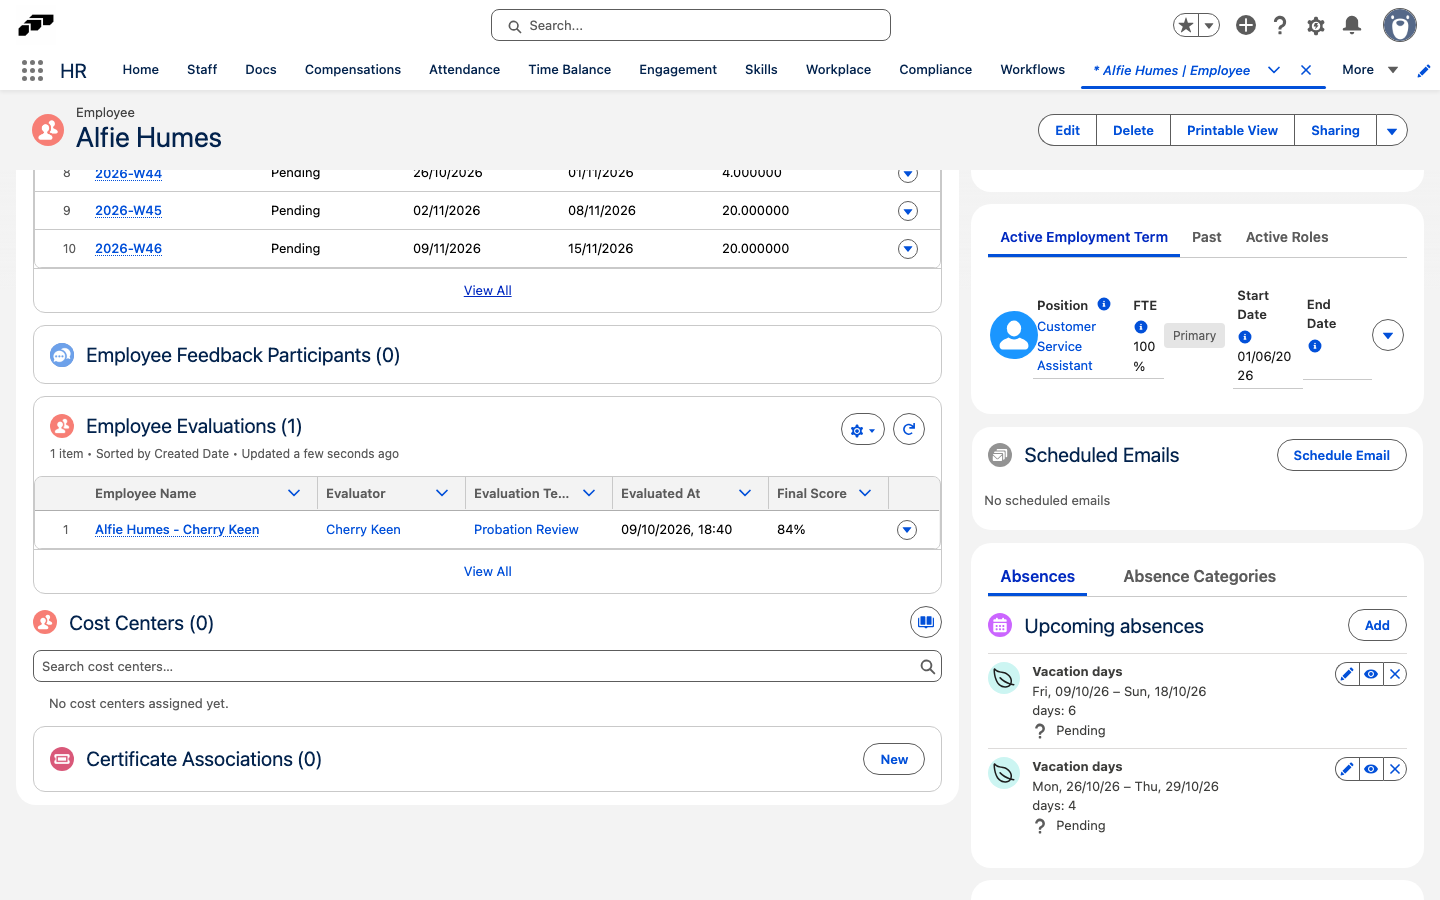Switch to the Past employment tab
This screenshot has width=1440, height=900.
pyautogui.click(x=1206, y=237)
